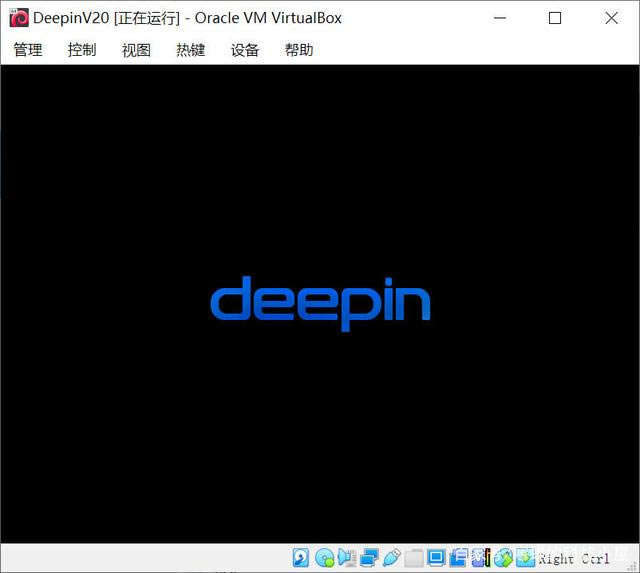Click the USB devices status icon

(x=392, y=558)
